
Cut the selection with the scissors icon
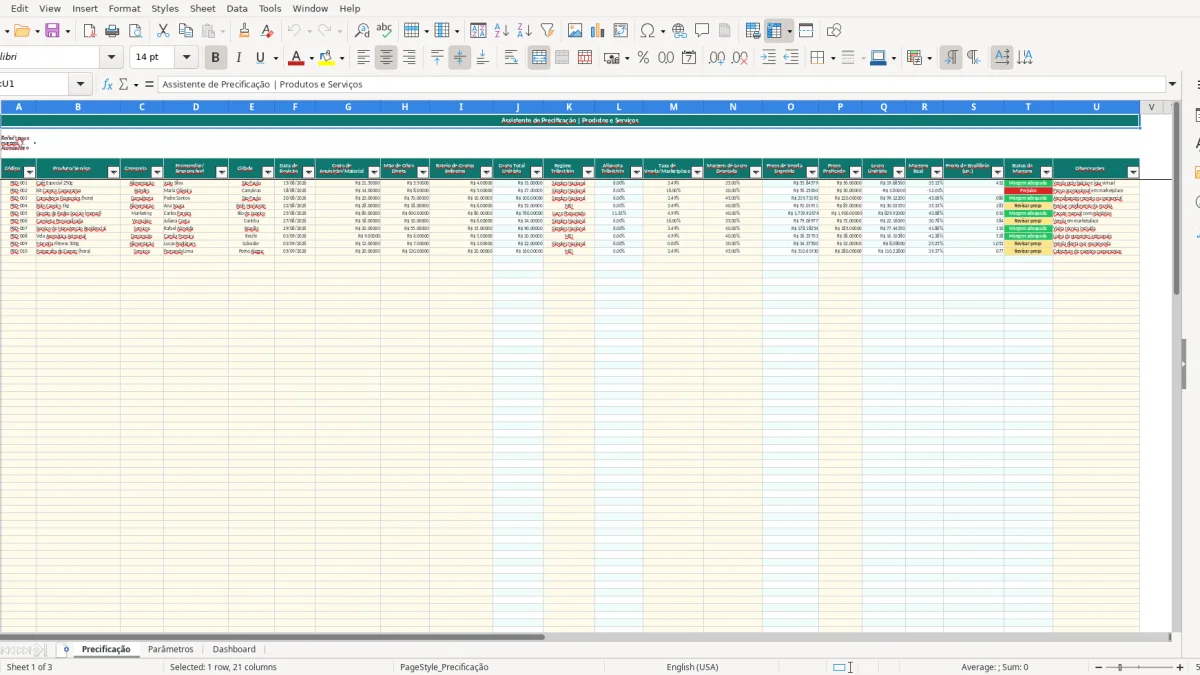tap(163, 31)
